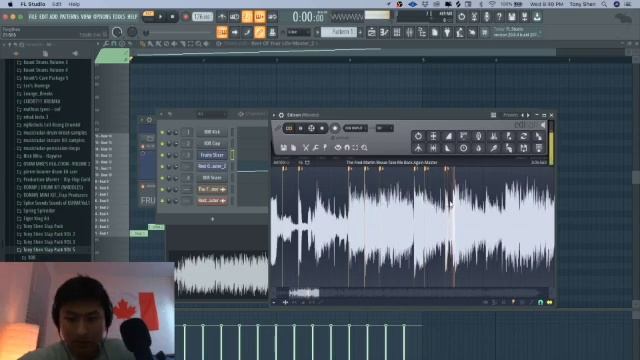The height and width of the screenshot is (360, 640).
Task: Open the FILE menu in FL Studio
Action: pyautogui.click(x=33, y=17)
